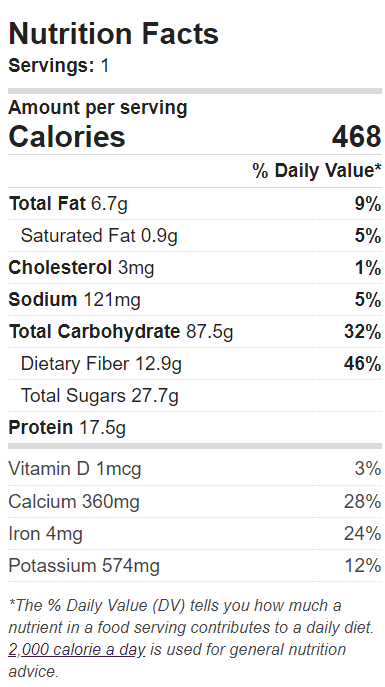Click the % Daily Value* header
The height and width of the screenshot is (687, 385).
[317, 170]
